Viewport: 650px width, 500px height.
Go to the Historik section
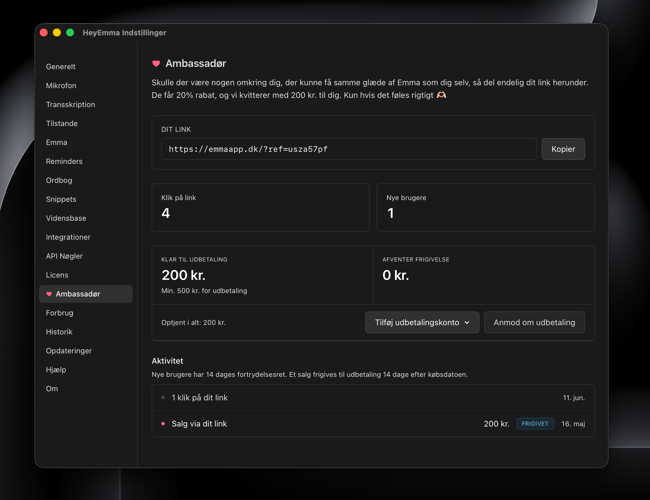[x=59, y=332]
